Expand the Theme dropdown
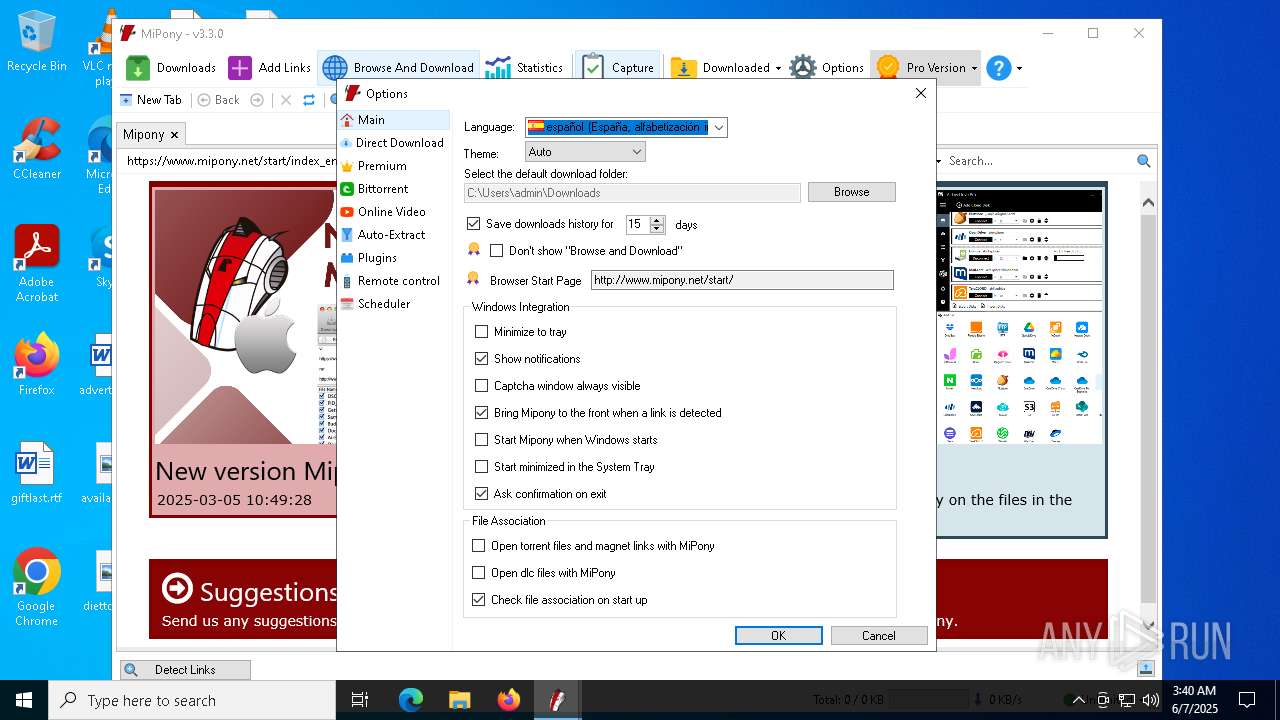1280x720 pixels. pyautogui.click(x=636, y=152)
